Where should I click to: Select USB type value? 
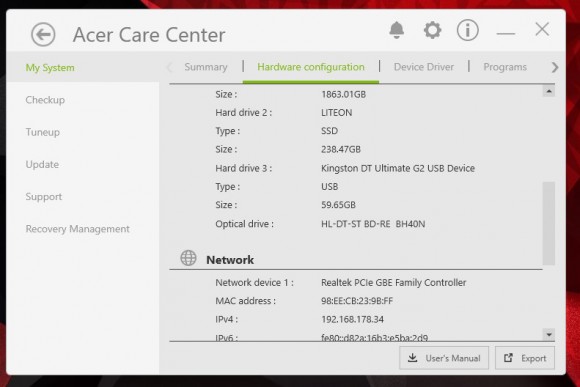(x=330, y=186)
